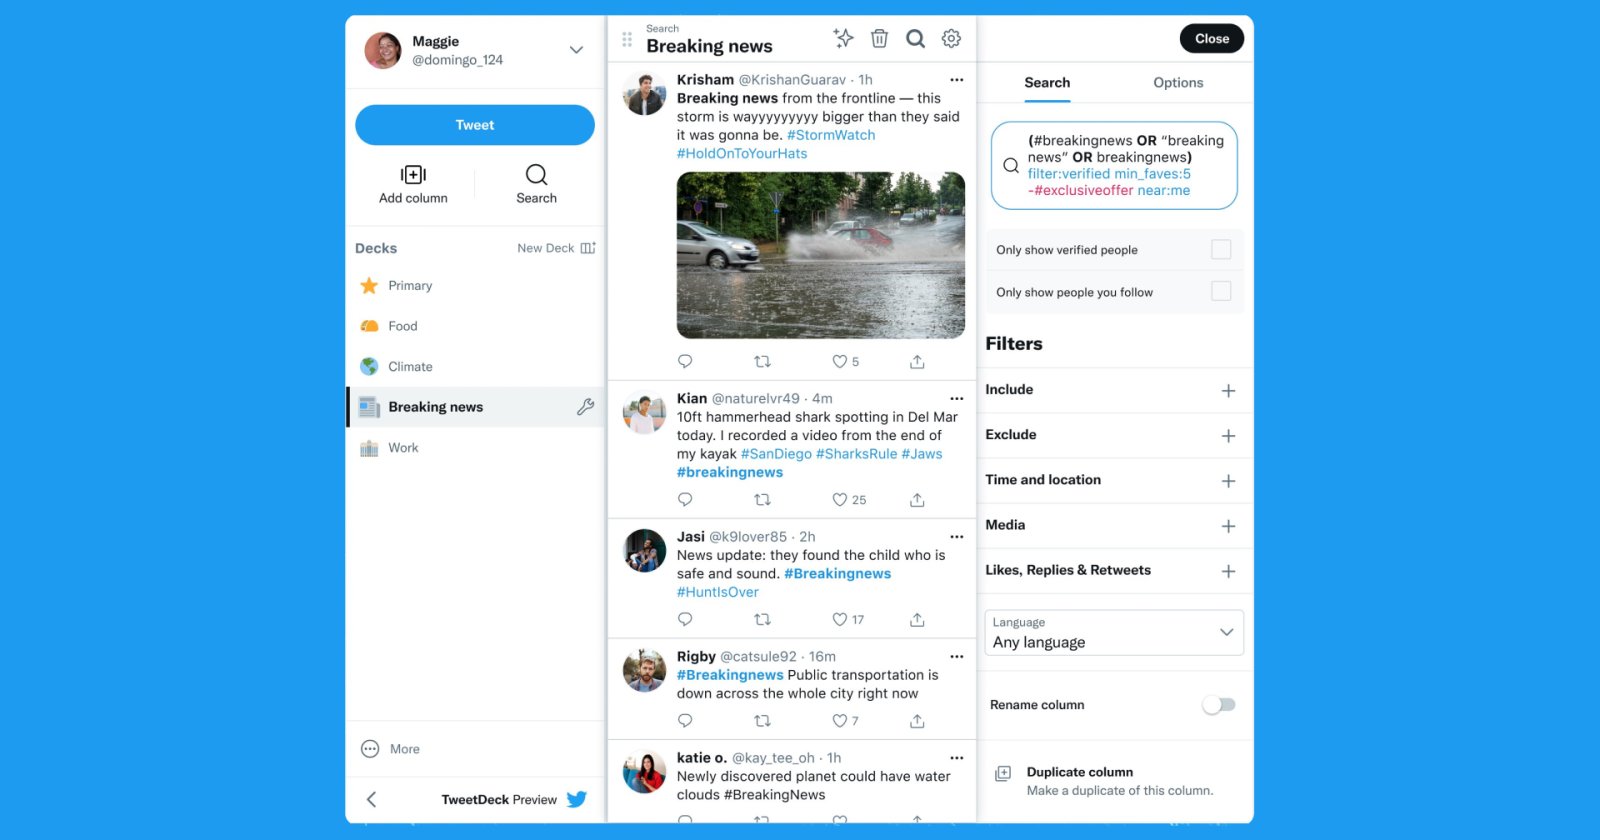The width and height of the screenshot is (1600, 840).
Task: Open the Language dropdown
Action: [x=1114, y=633]
